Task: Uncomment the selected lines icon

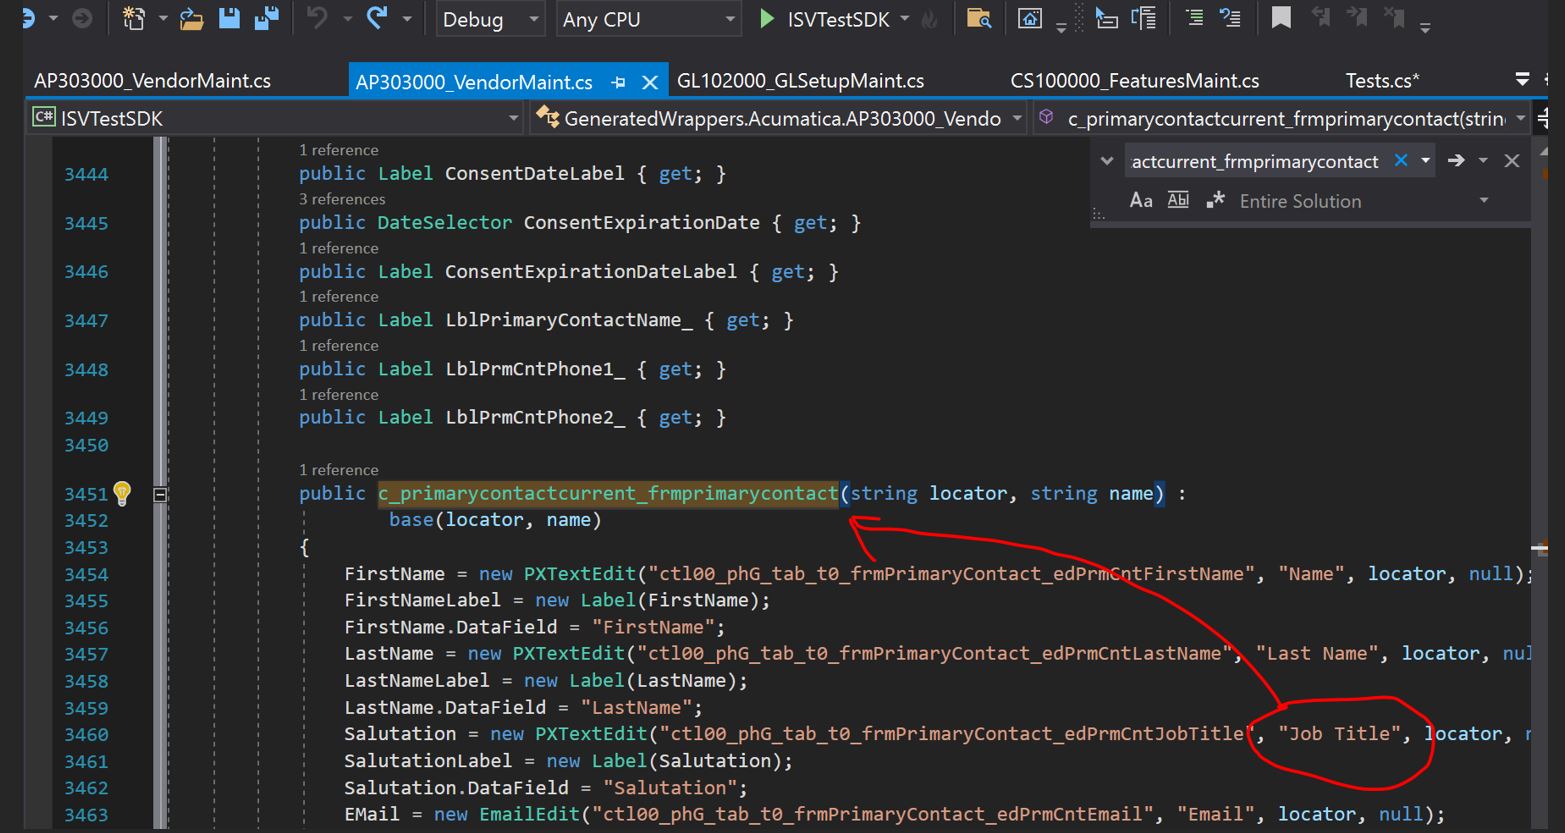Action: pos(1231,17)
